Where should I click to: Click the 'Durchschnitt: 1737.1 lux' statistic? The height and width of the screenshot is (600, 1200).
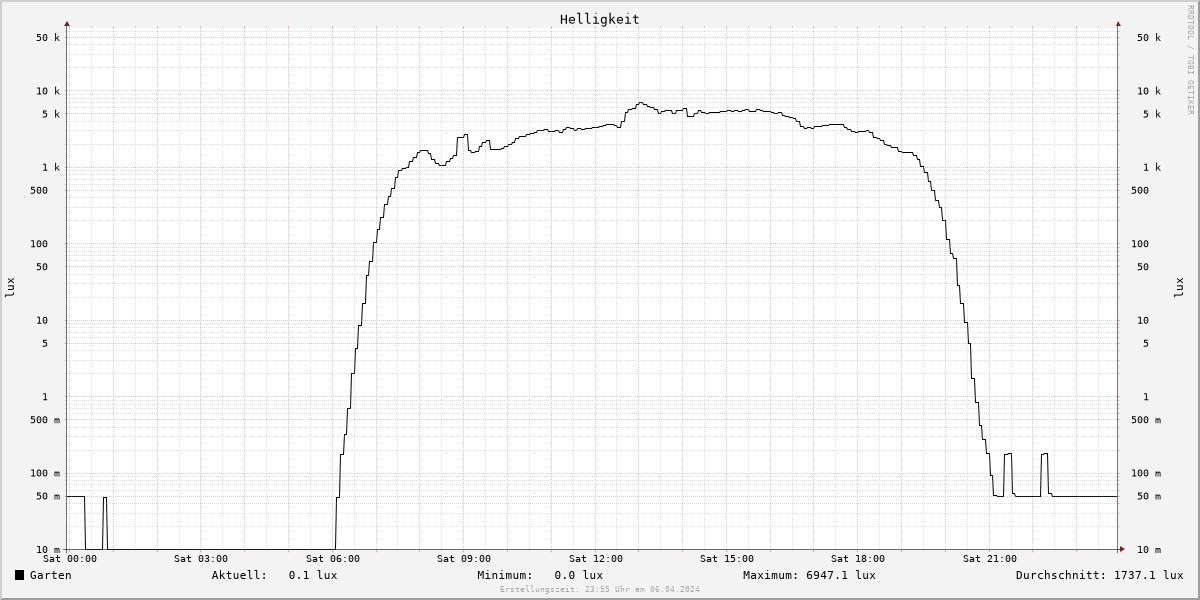coord(1099,575)
